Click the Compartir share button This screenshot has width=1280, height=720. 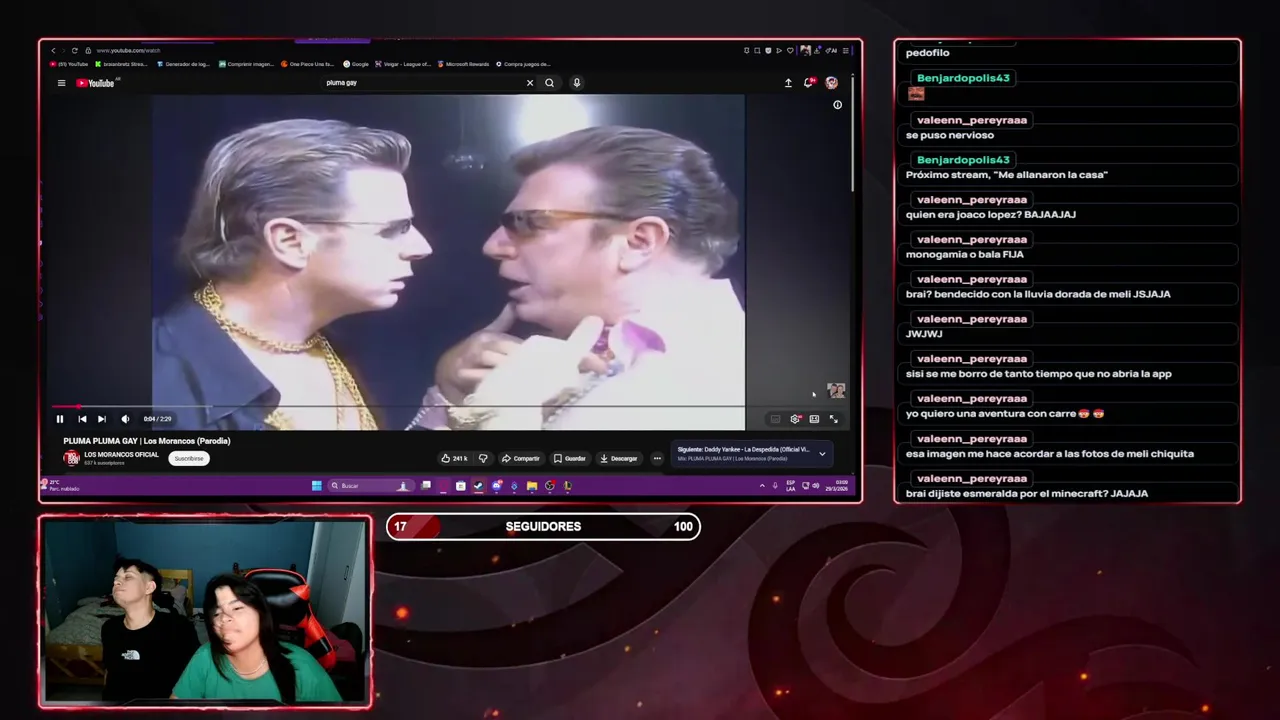[x=520, y=458]
